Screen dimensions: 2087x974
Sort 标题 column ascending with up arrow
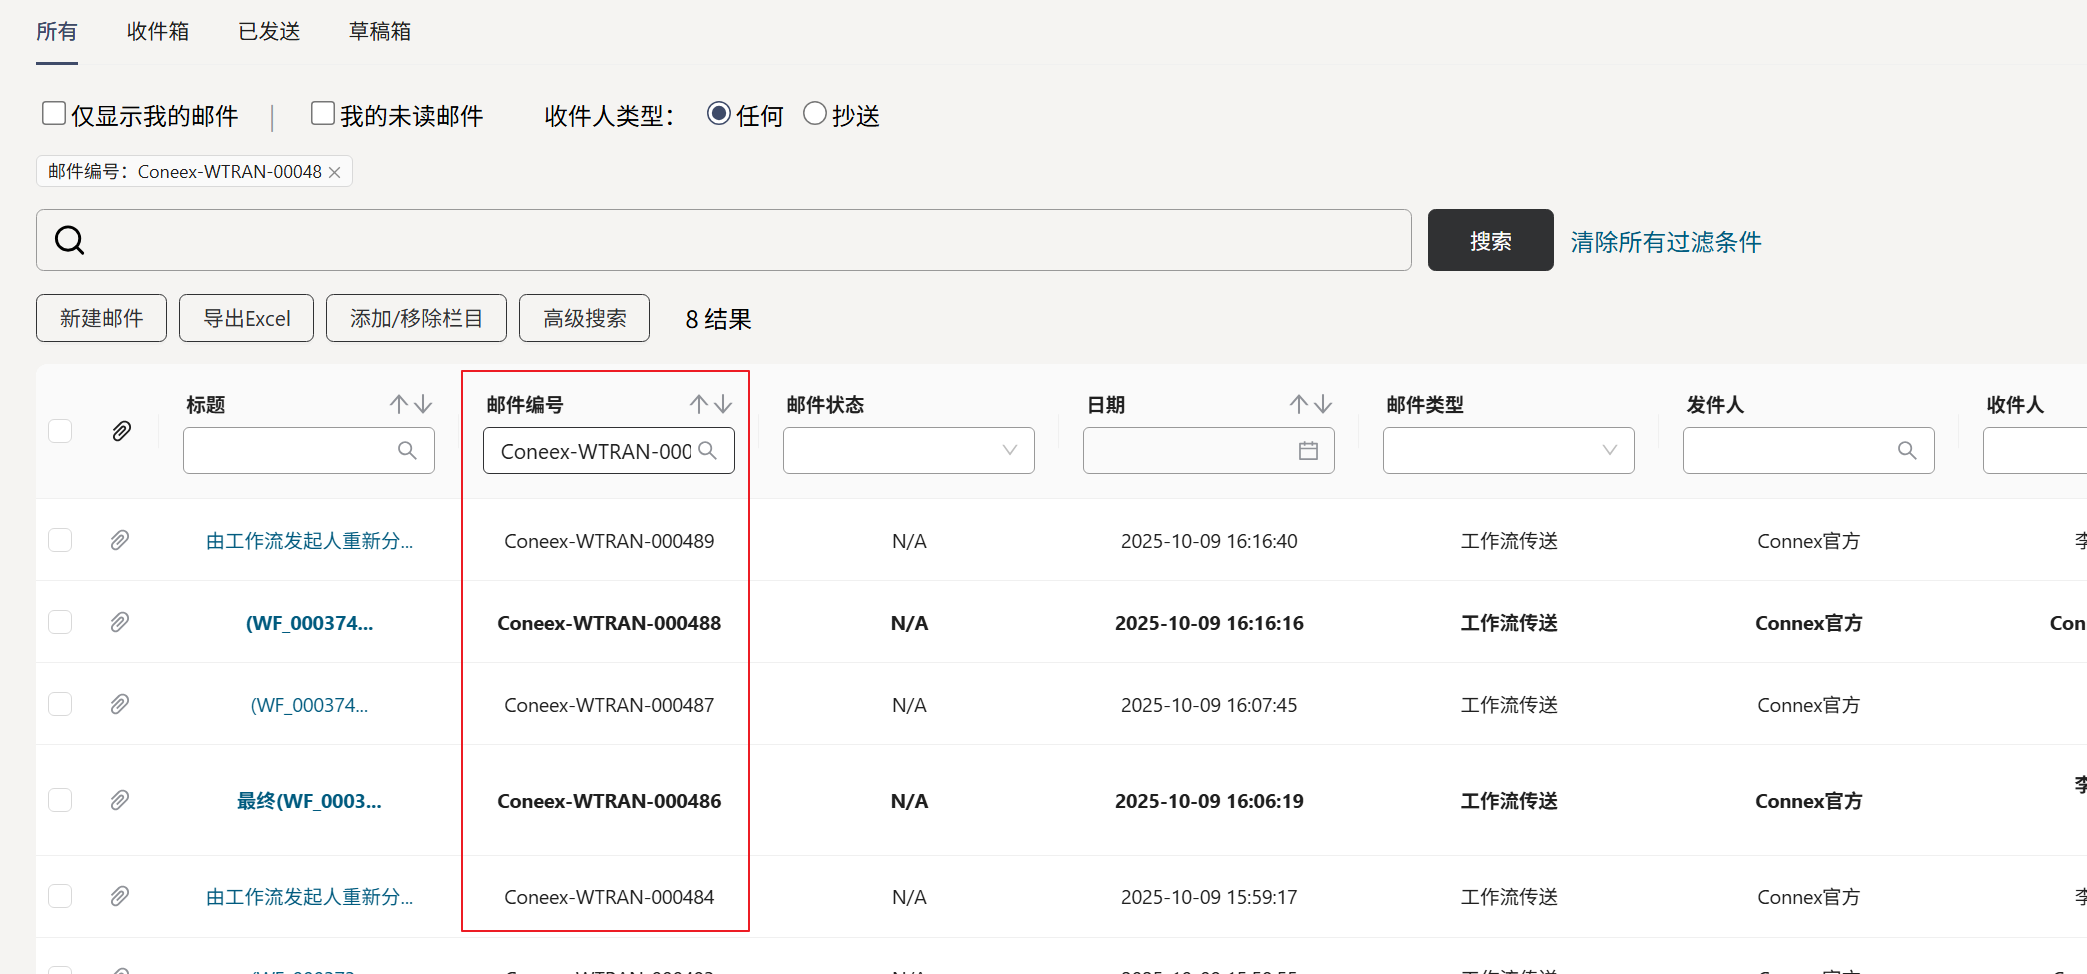pyautogui.click(x=399, y=404)
